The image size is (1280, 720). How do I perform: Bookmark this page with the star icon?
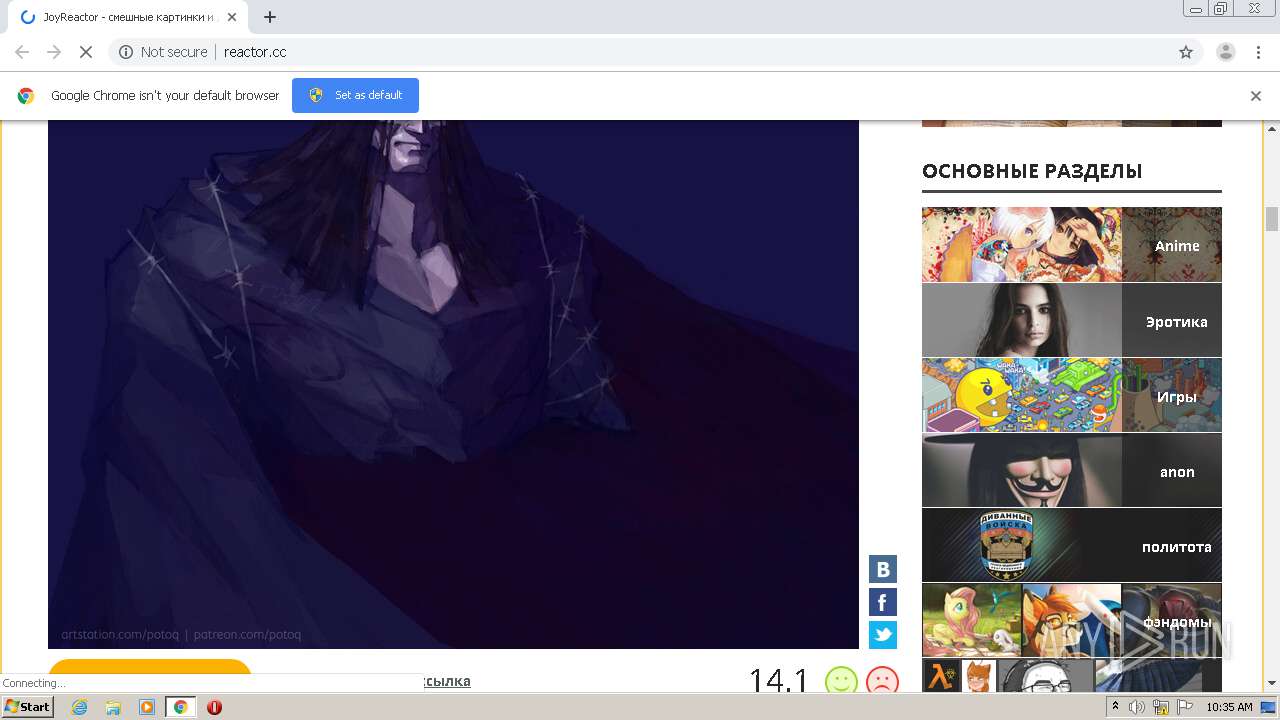pyautogui.click(x=1186, y=52)
